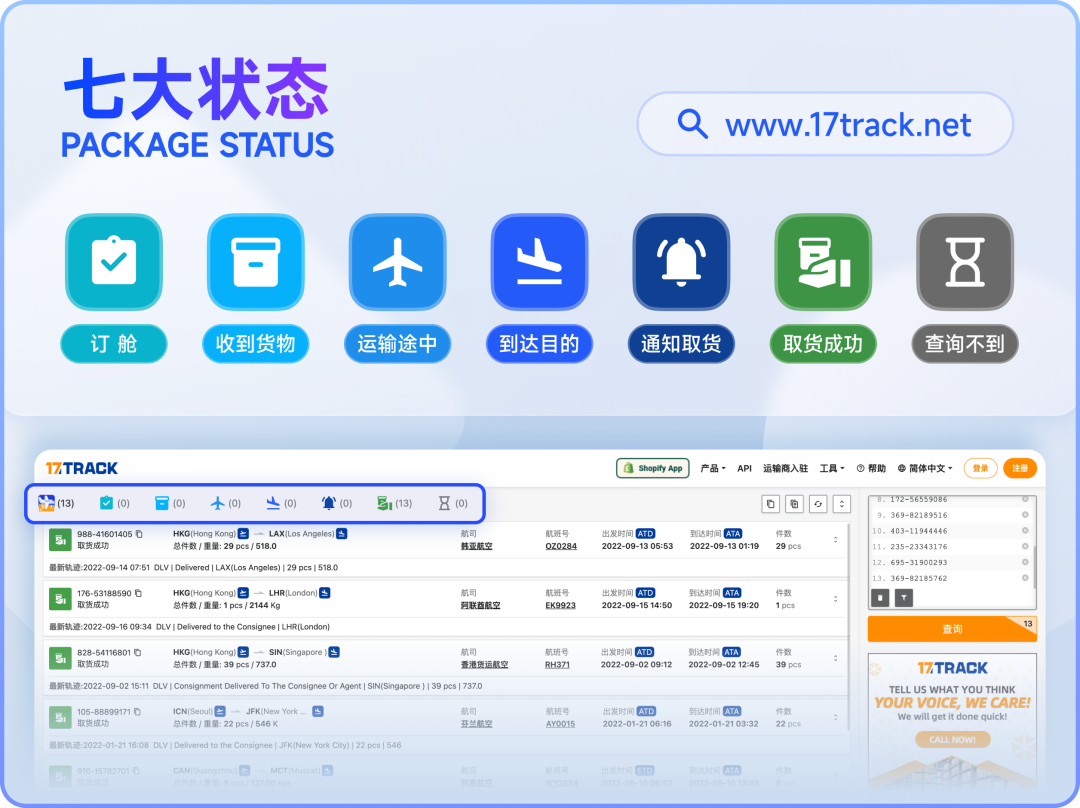Screen dimensions: 1080x808
Task: Click the checkmark 订舱 status filter icon
Action: coord(106,503)
